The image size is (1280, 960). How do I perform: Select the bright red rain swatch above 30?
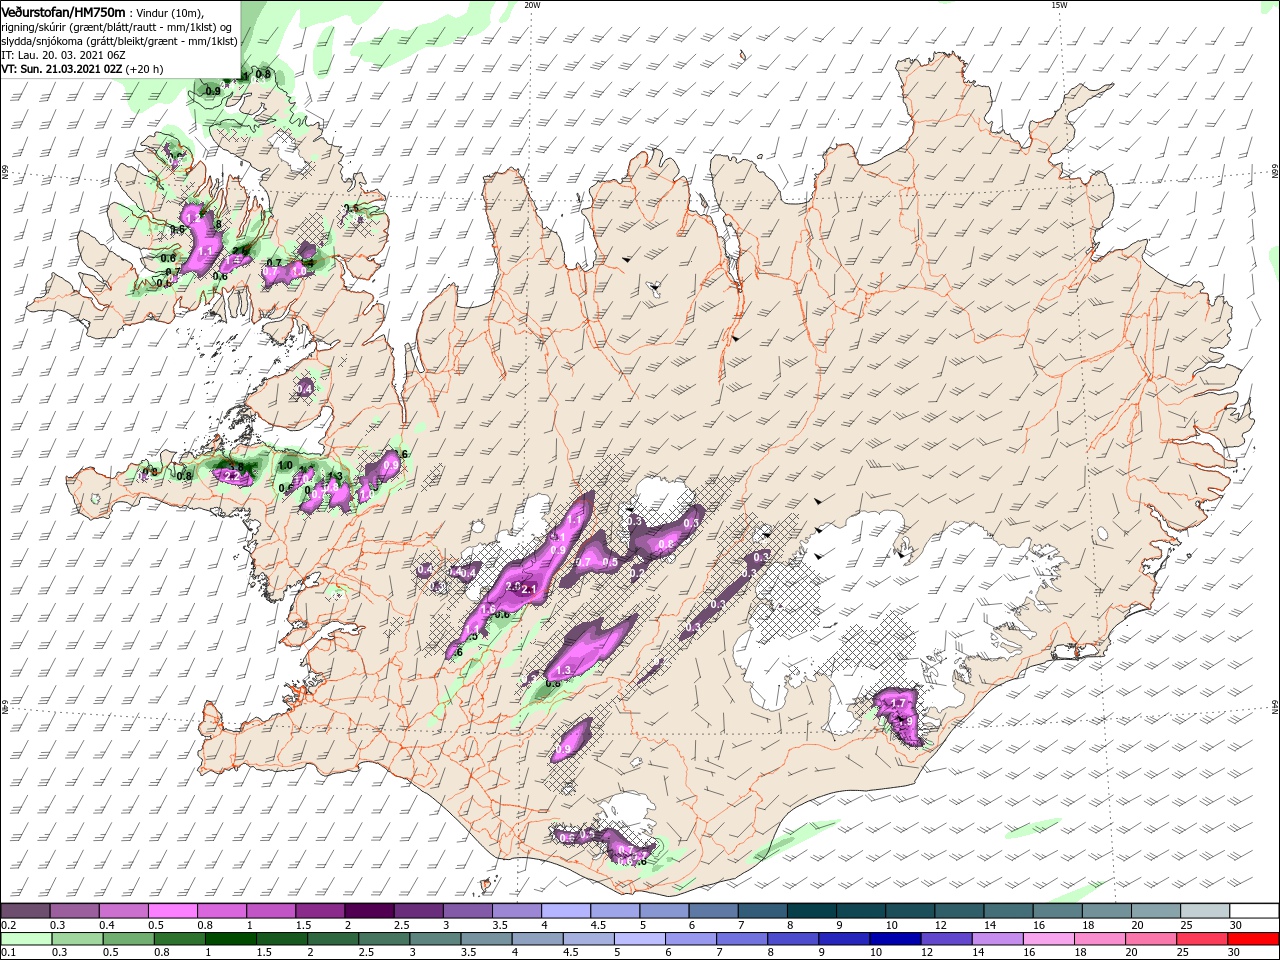click(x=1253, y=939)
